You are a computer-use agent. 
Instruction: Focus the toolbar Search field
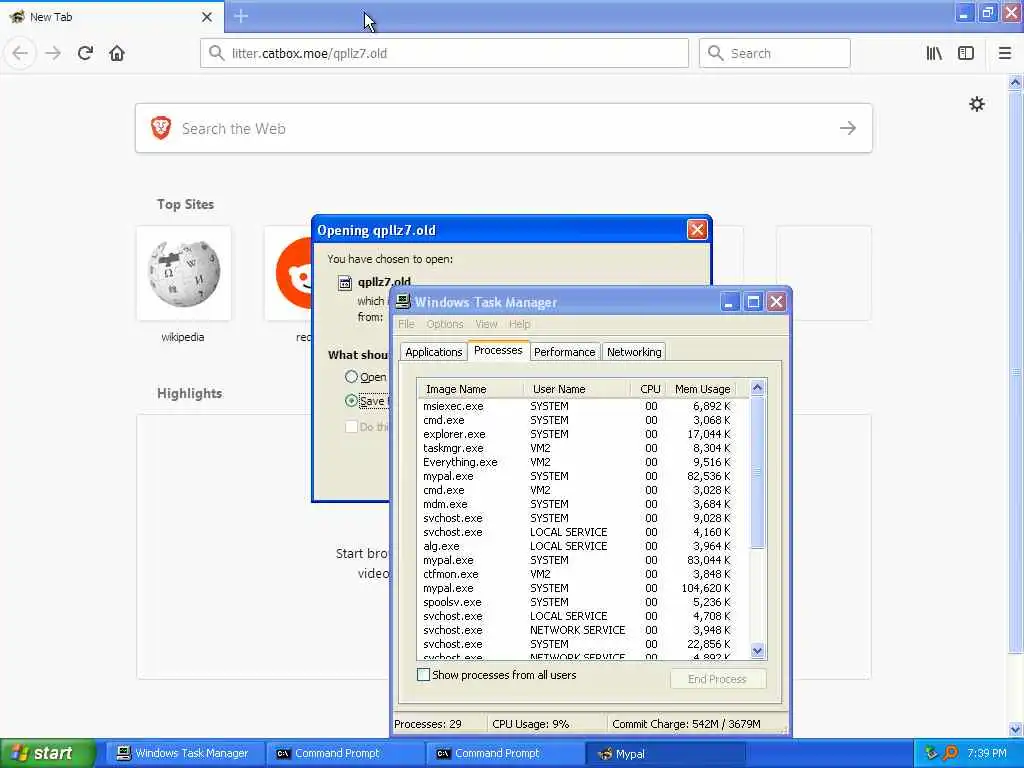coord(775,53)
